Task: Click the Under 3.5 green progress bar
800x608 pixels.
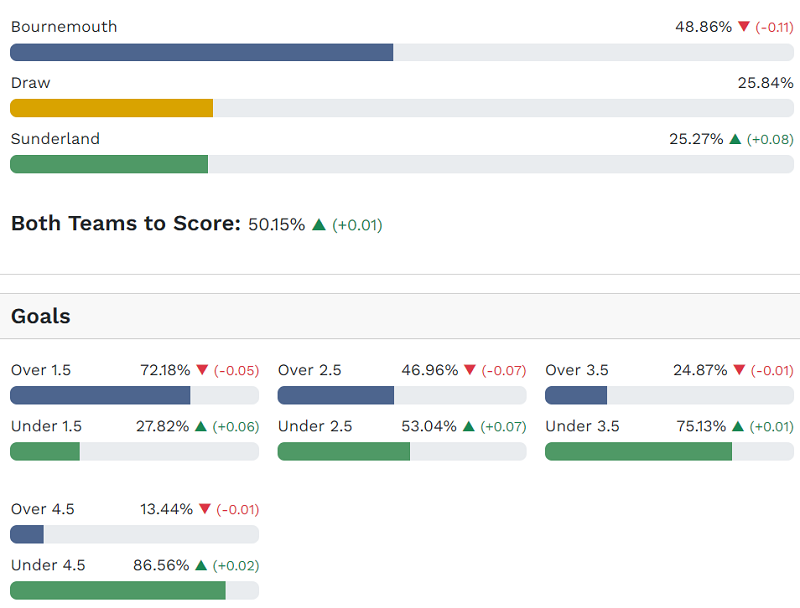Action: [x=638, y=451]
